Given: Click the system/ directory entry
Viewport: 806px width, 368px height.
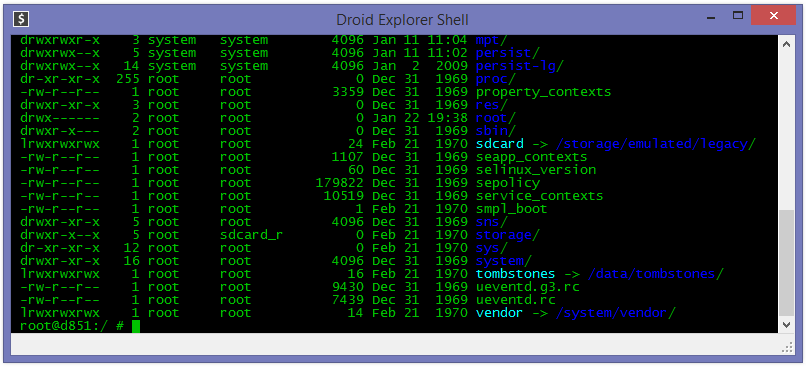Looking at the screenshot, I should pos(504,261).
